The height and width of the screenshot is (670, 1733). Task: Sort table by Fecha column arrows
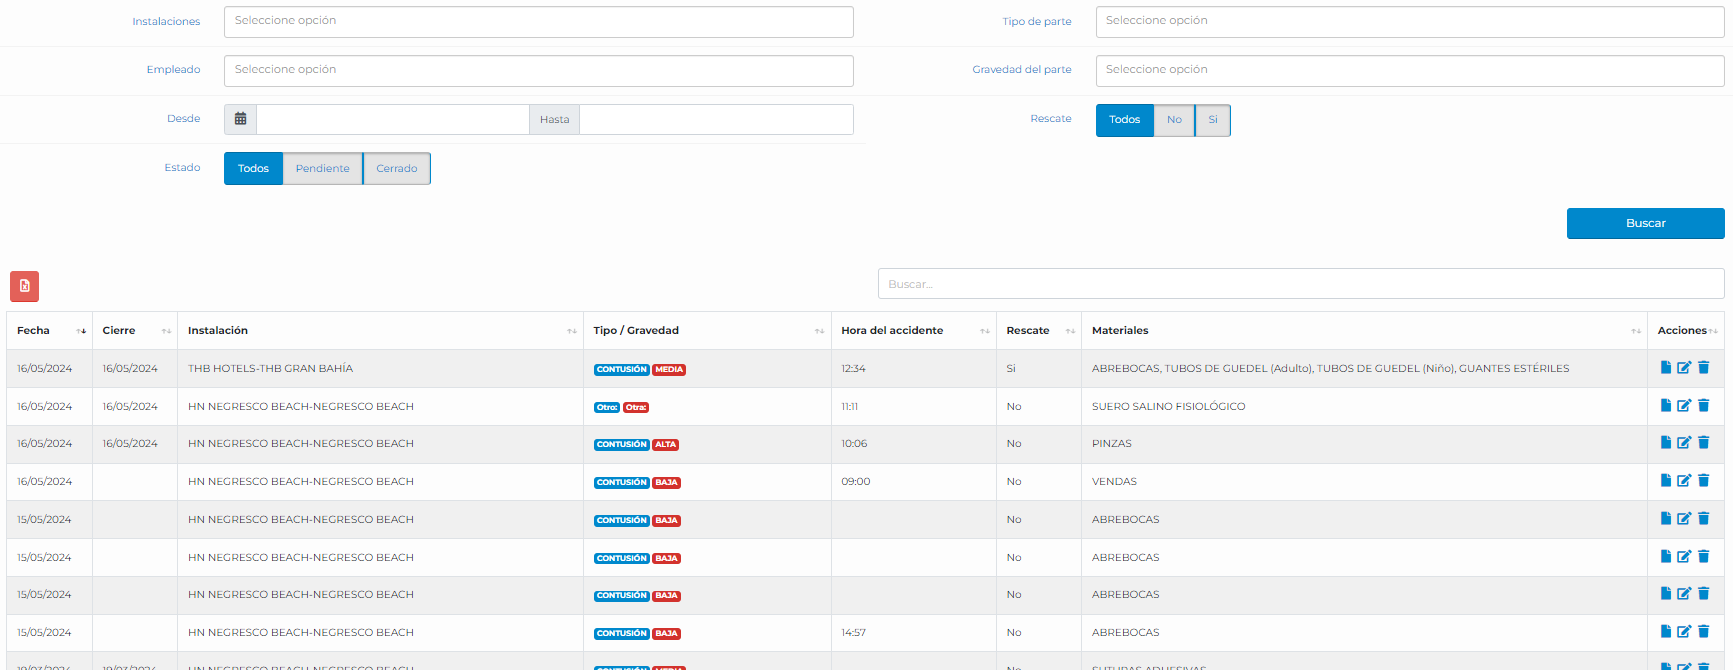(81, 331)
